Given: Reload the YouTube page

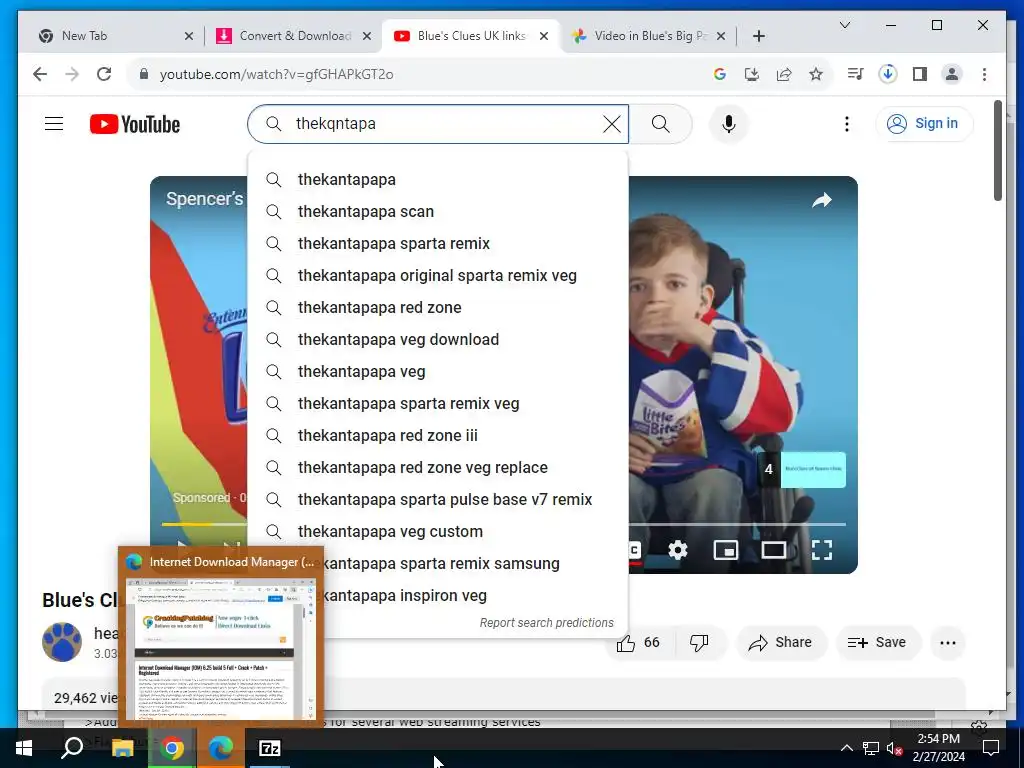Looking at the screenshot, I should tap(104, 74).
